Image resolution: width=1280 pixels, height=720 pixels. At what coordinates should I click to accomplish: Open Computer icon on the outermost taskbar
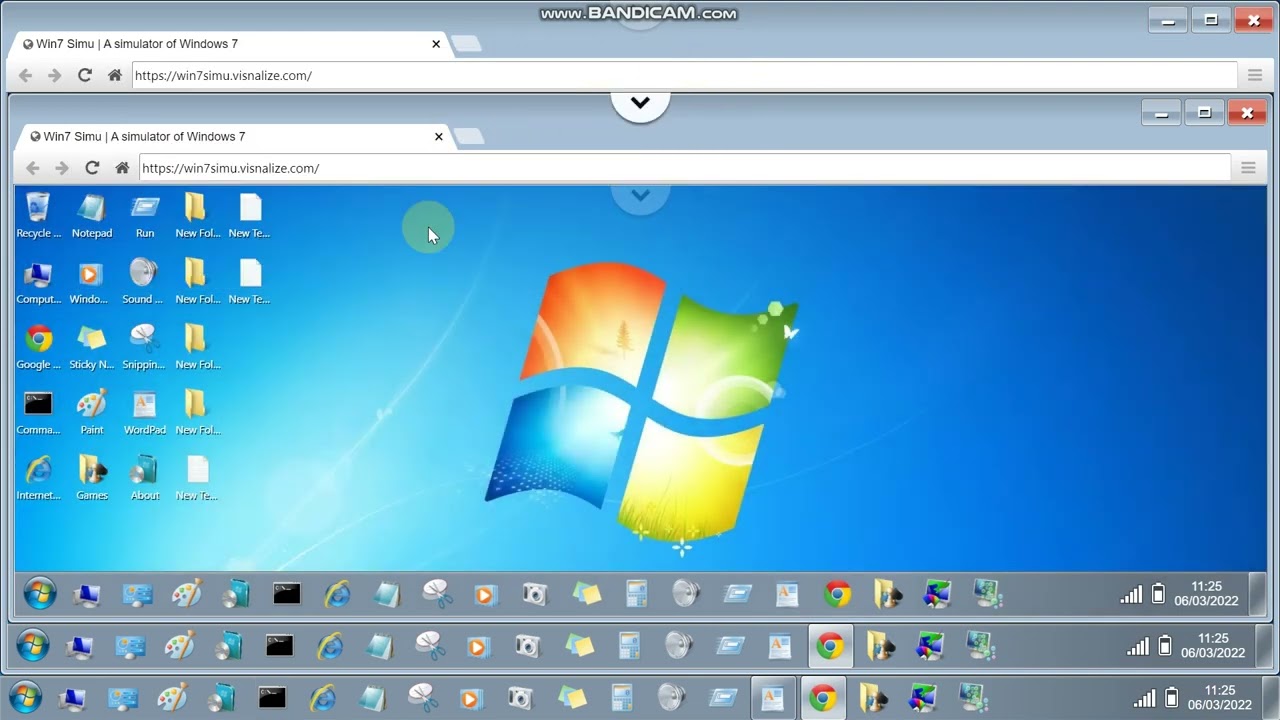pos(72,697)
